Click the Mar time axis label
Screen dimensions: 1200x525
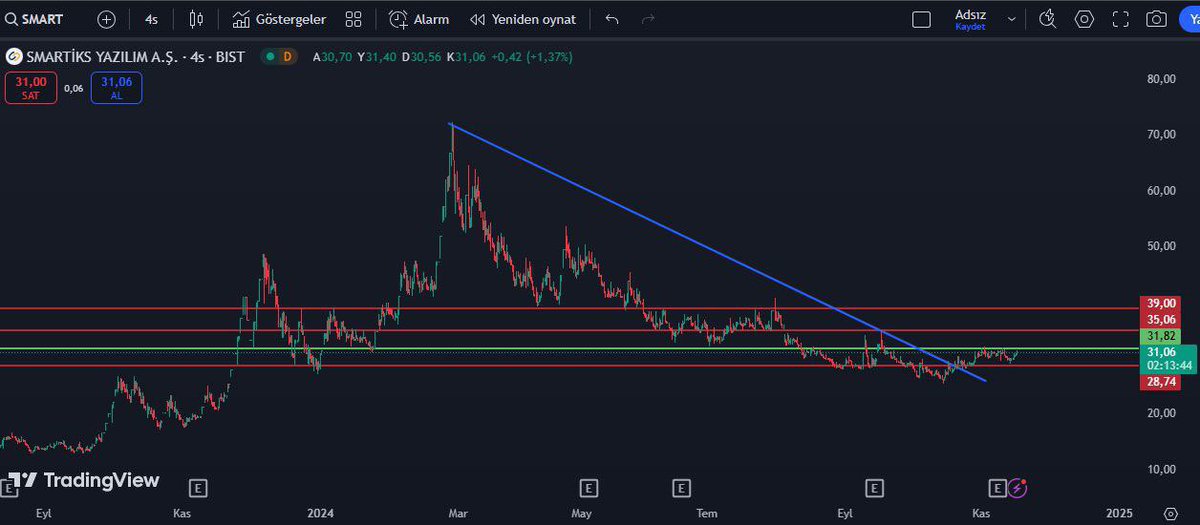click(458, 513)
